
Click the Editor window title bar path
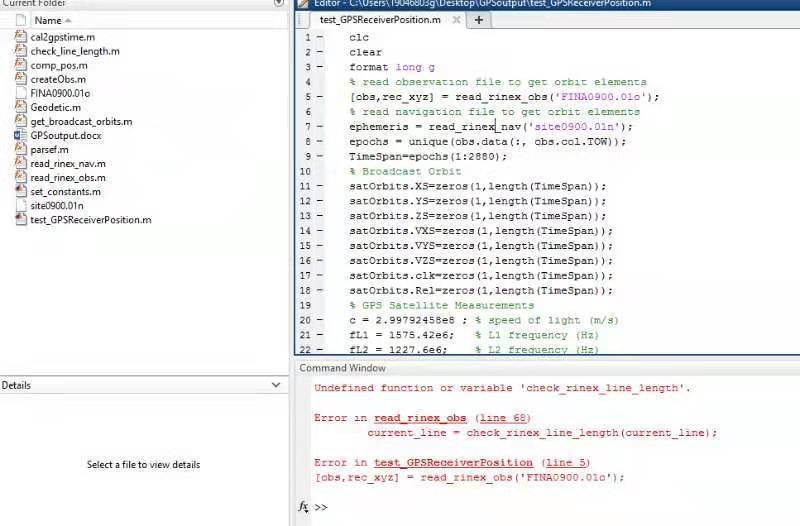point(482,4)
